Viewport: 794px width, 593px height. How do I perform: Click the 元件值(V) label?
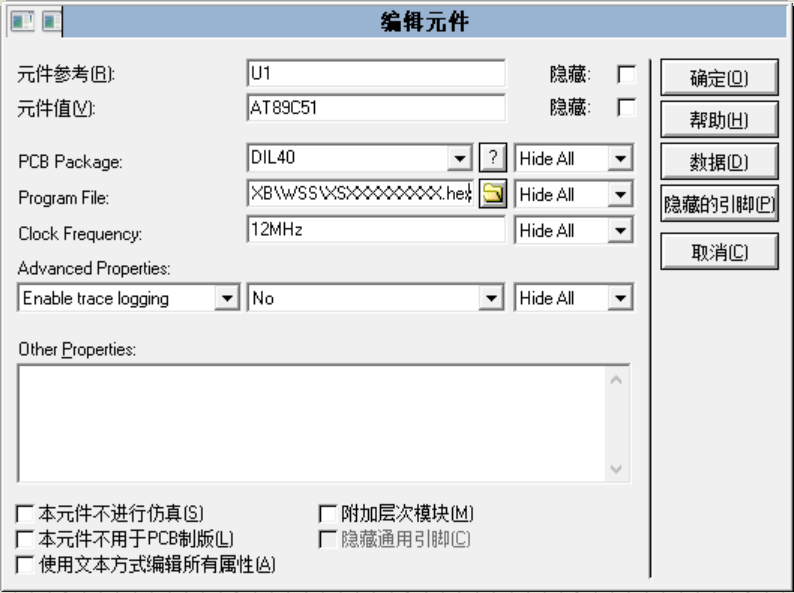(x=56, y=108)
